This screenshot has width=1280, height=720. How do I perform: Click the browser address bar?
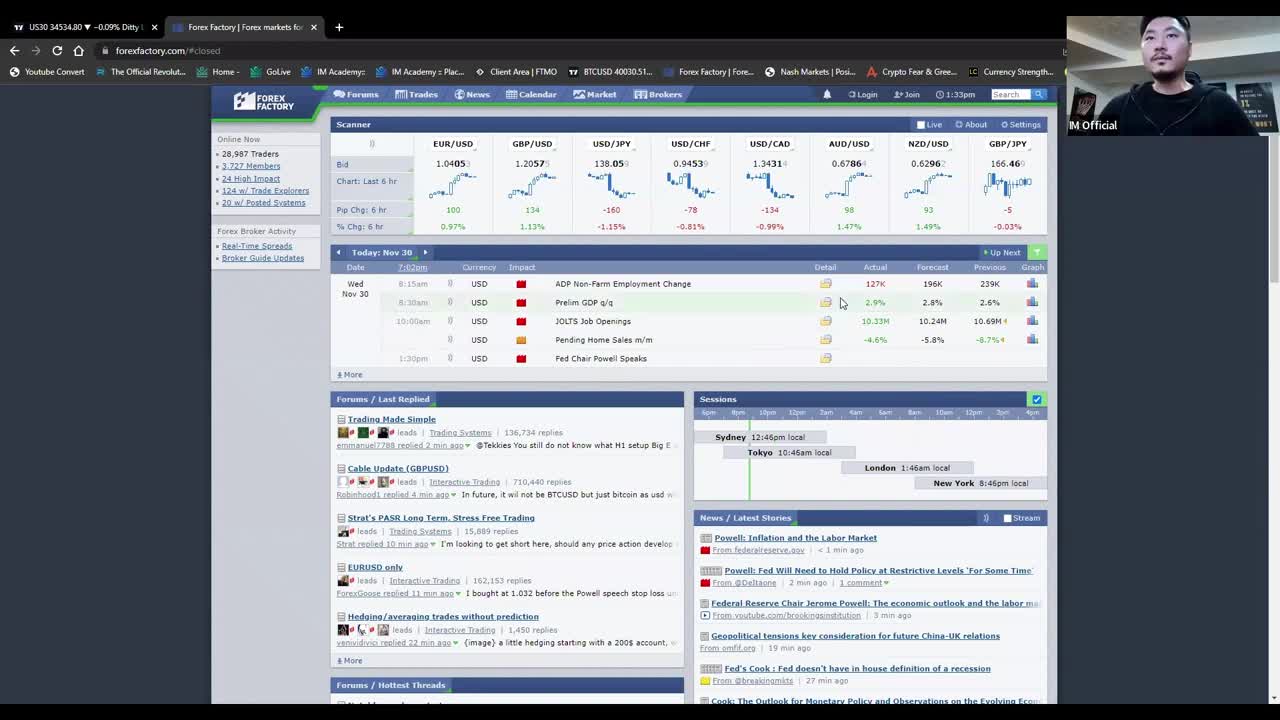click(x=580, y=50)
